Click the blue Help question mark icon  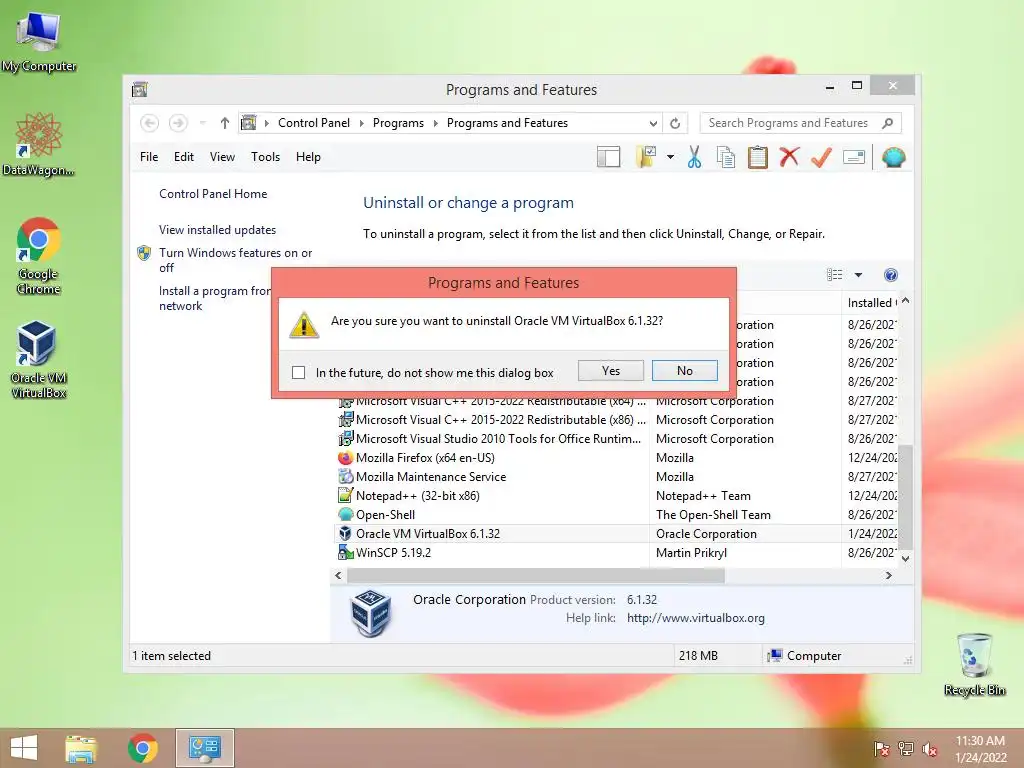click(x=890, y=275)
